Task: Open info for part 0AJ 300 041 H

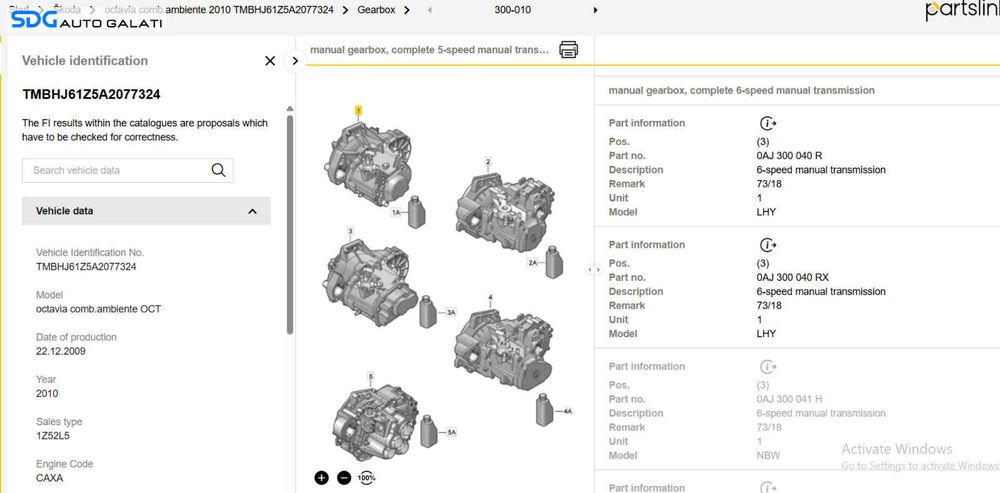Action: point(768,367)
